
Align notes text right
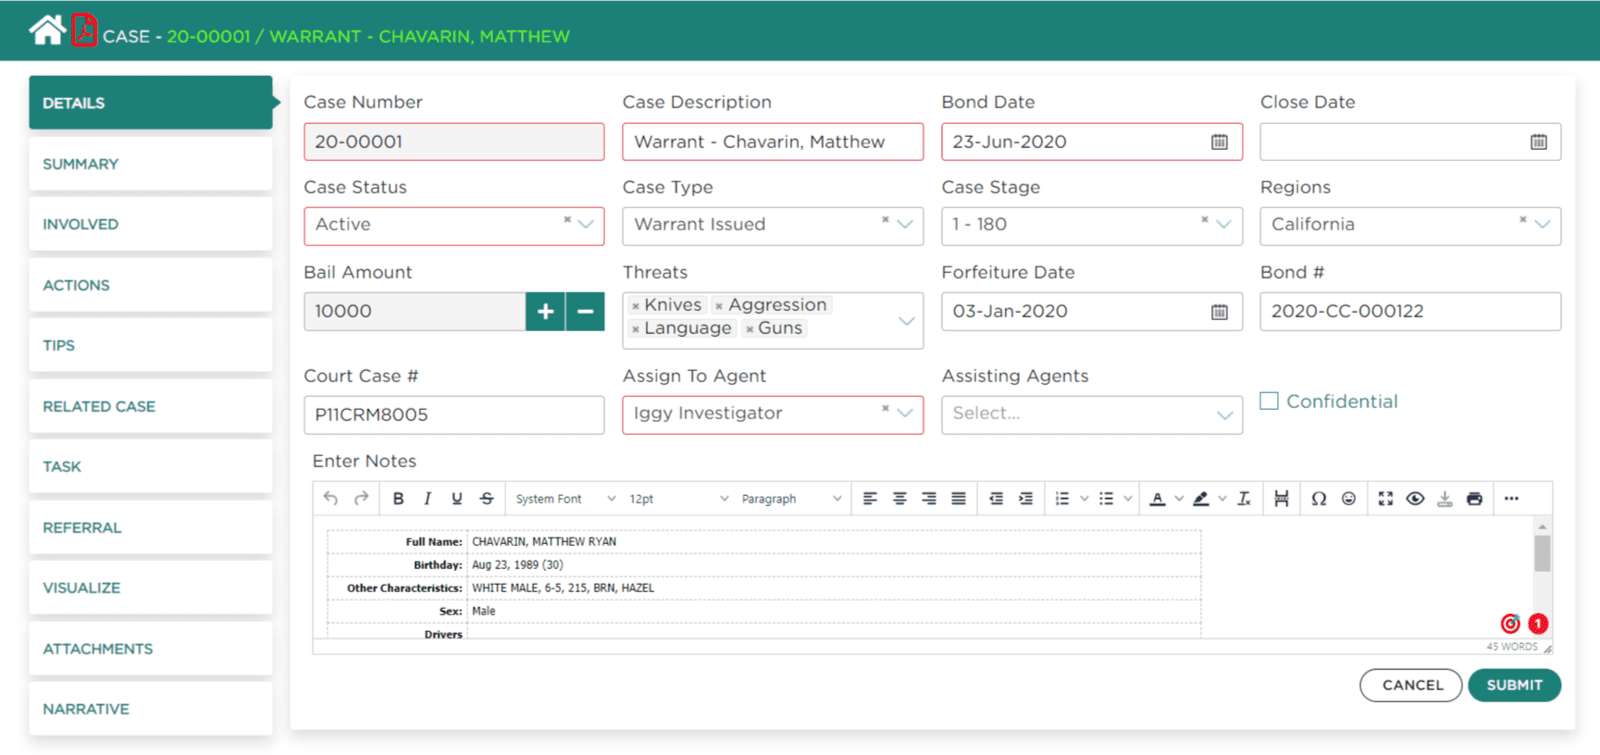pyautogui.click(x=929, y=498)
